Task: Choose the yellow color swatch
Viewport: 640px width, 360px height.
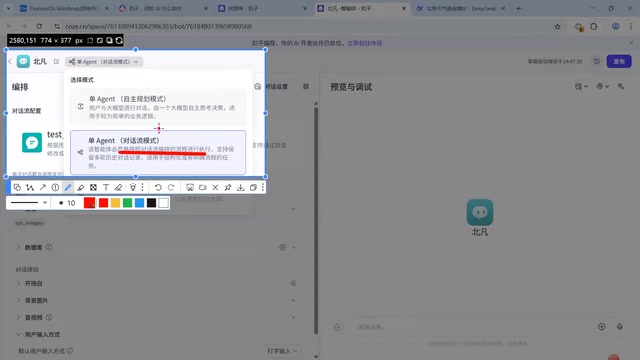Action: 116,202
